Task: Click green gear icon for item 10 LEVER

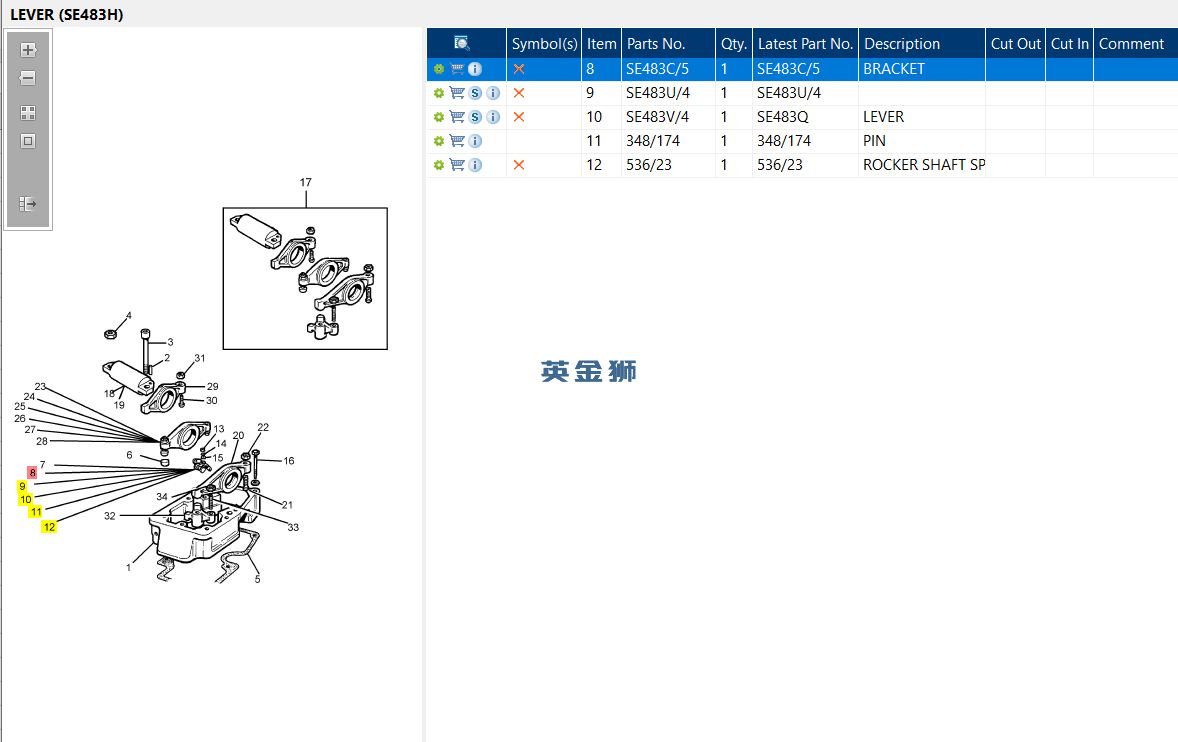Action: (x=439, y=117)
